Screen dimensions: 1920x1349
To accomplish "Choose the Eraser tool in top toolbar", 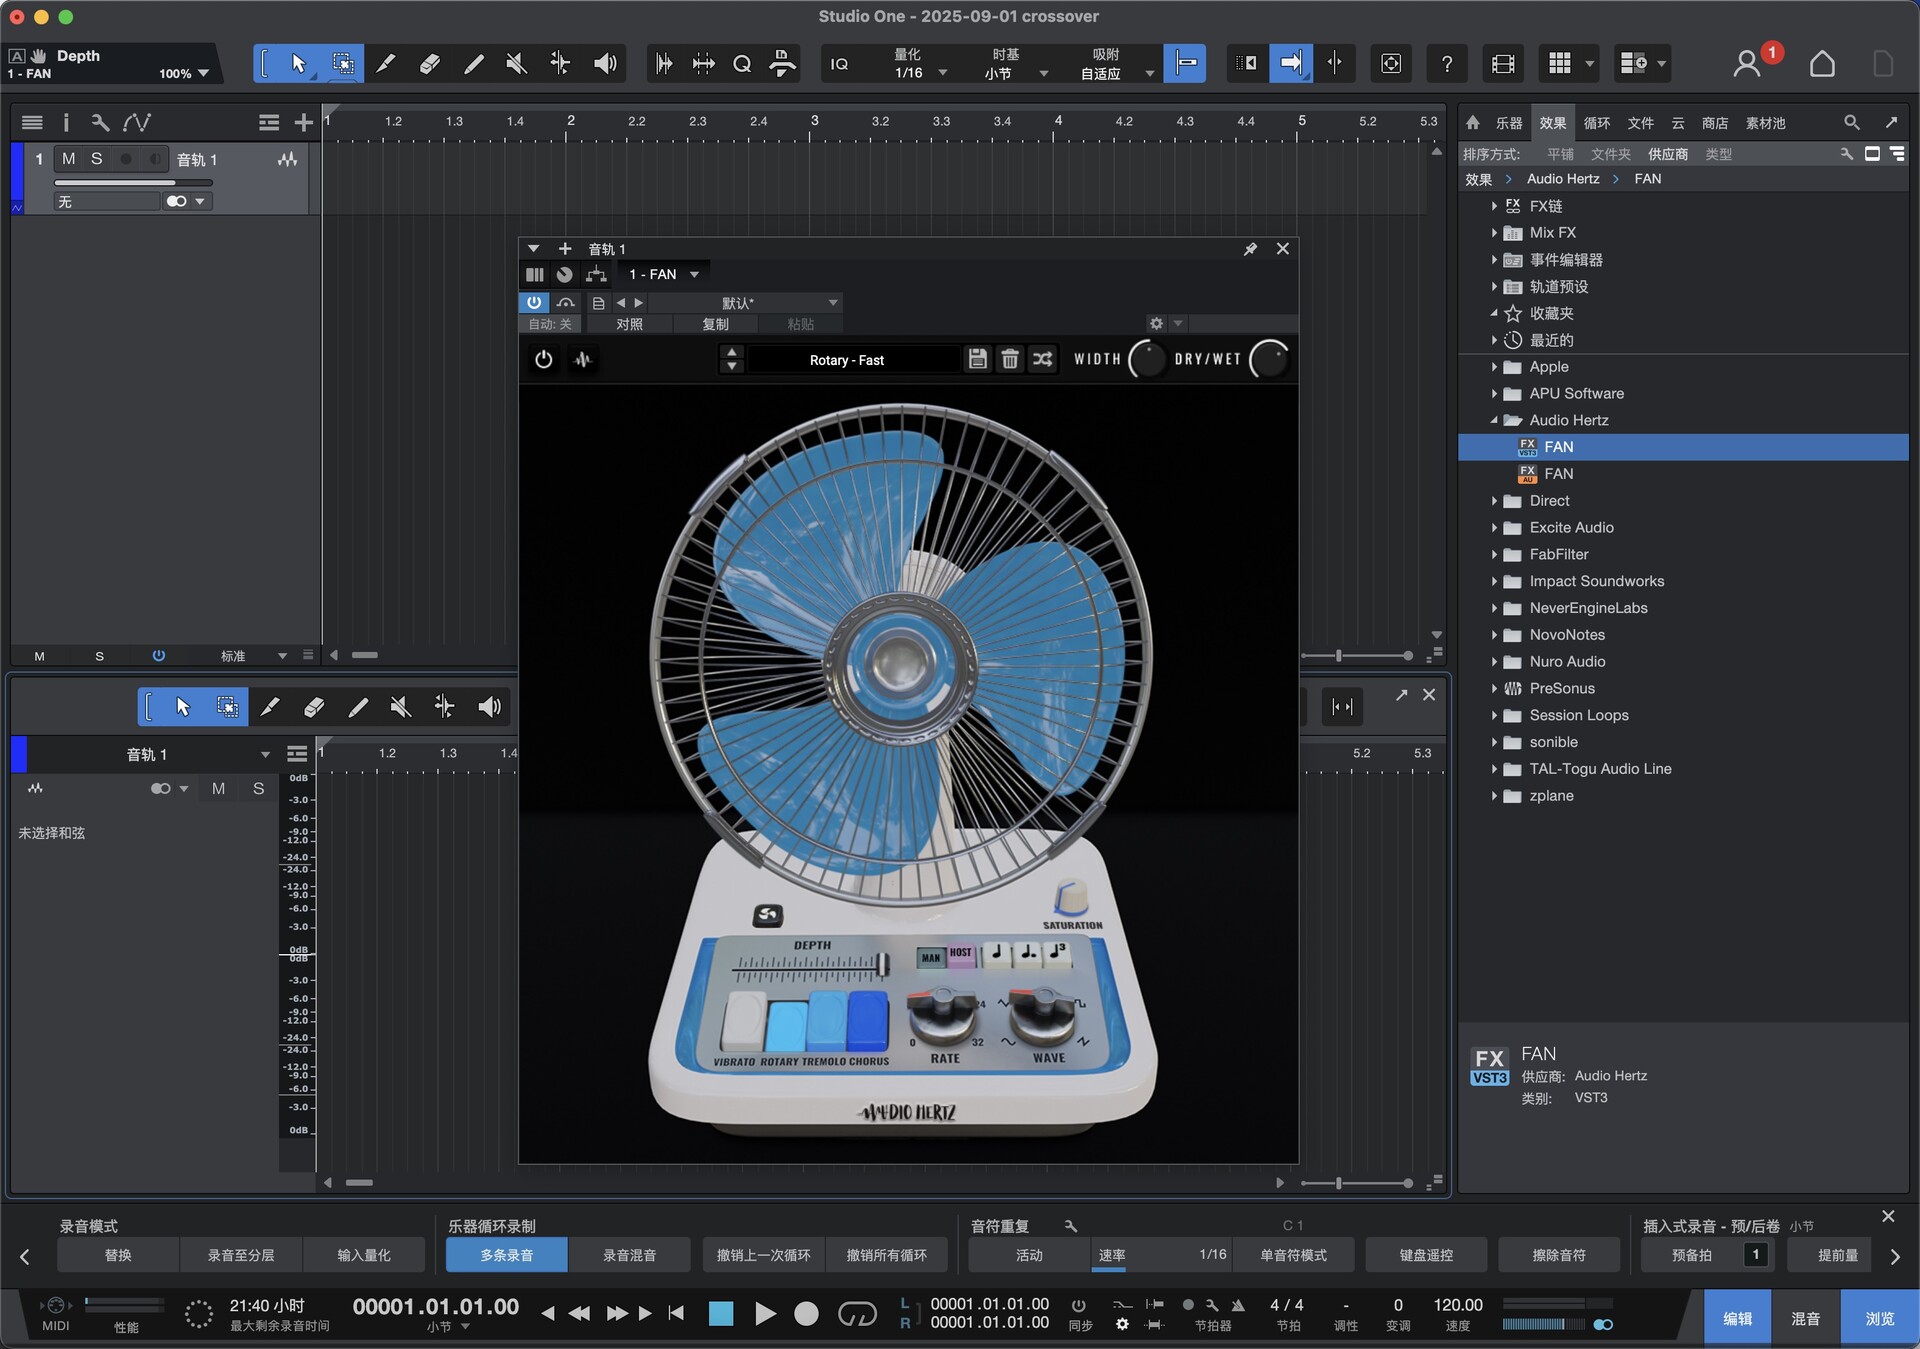I will 429,64.
